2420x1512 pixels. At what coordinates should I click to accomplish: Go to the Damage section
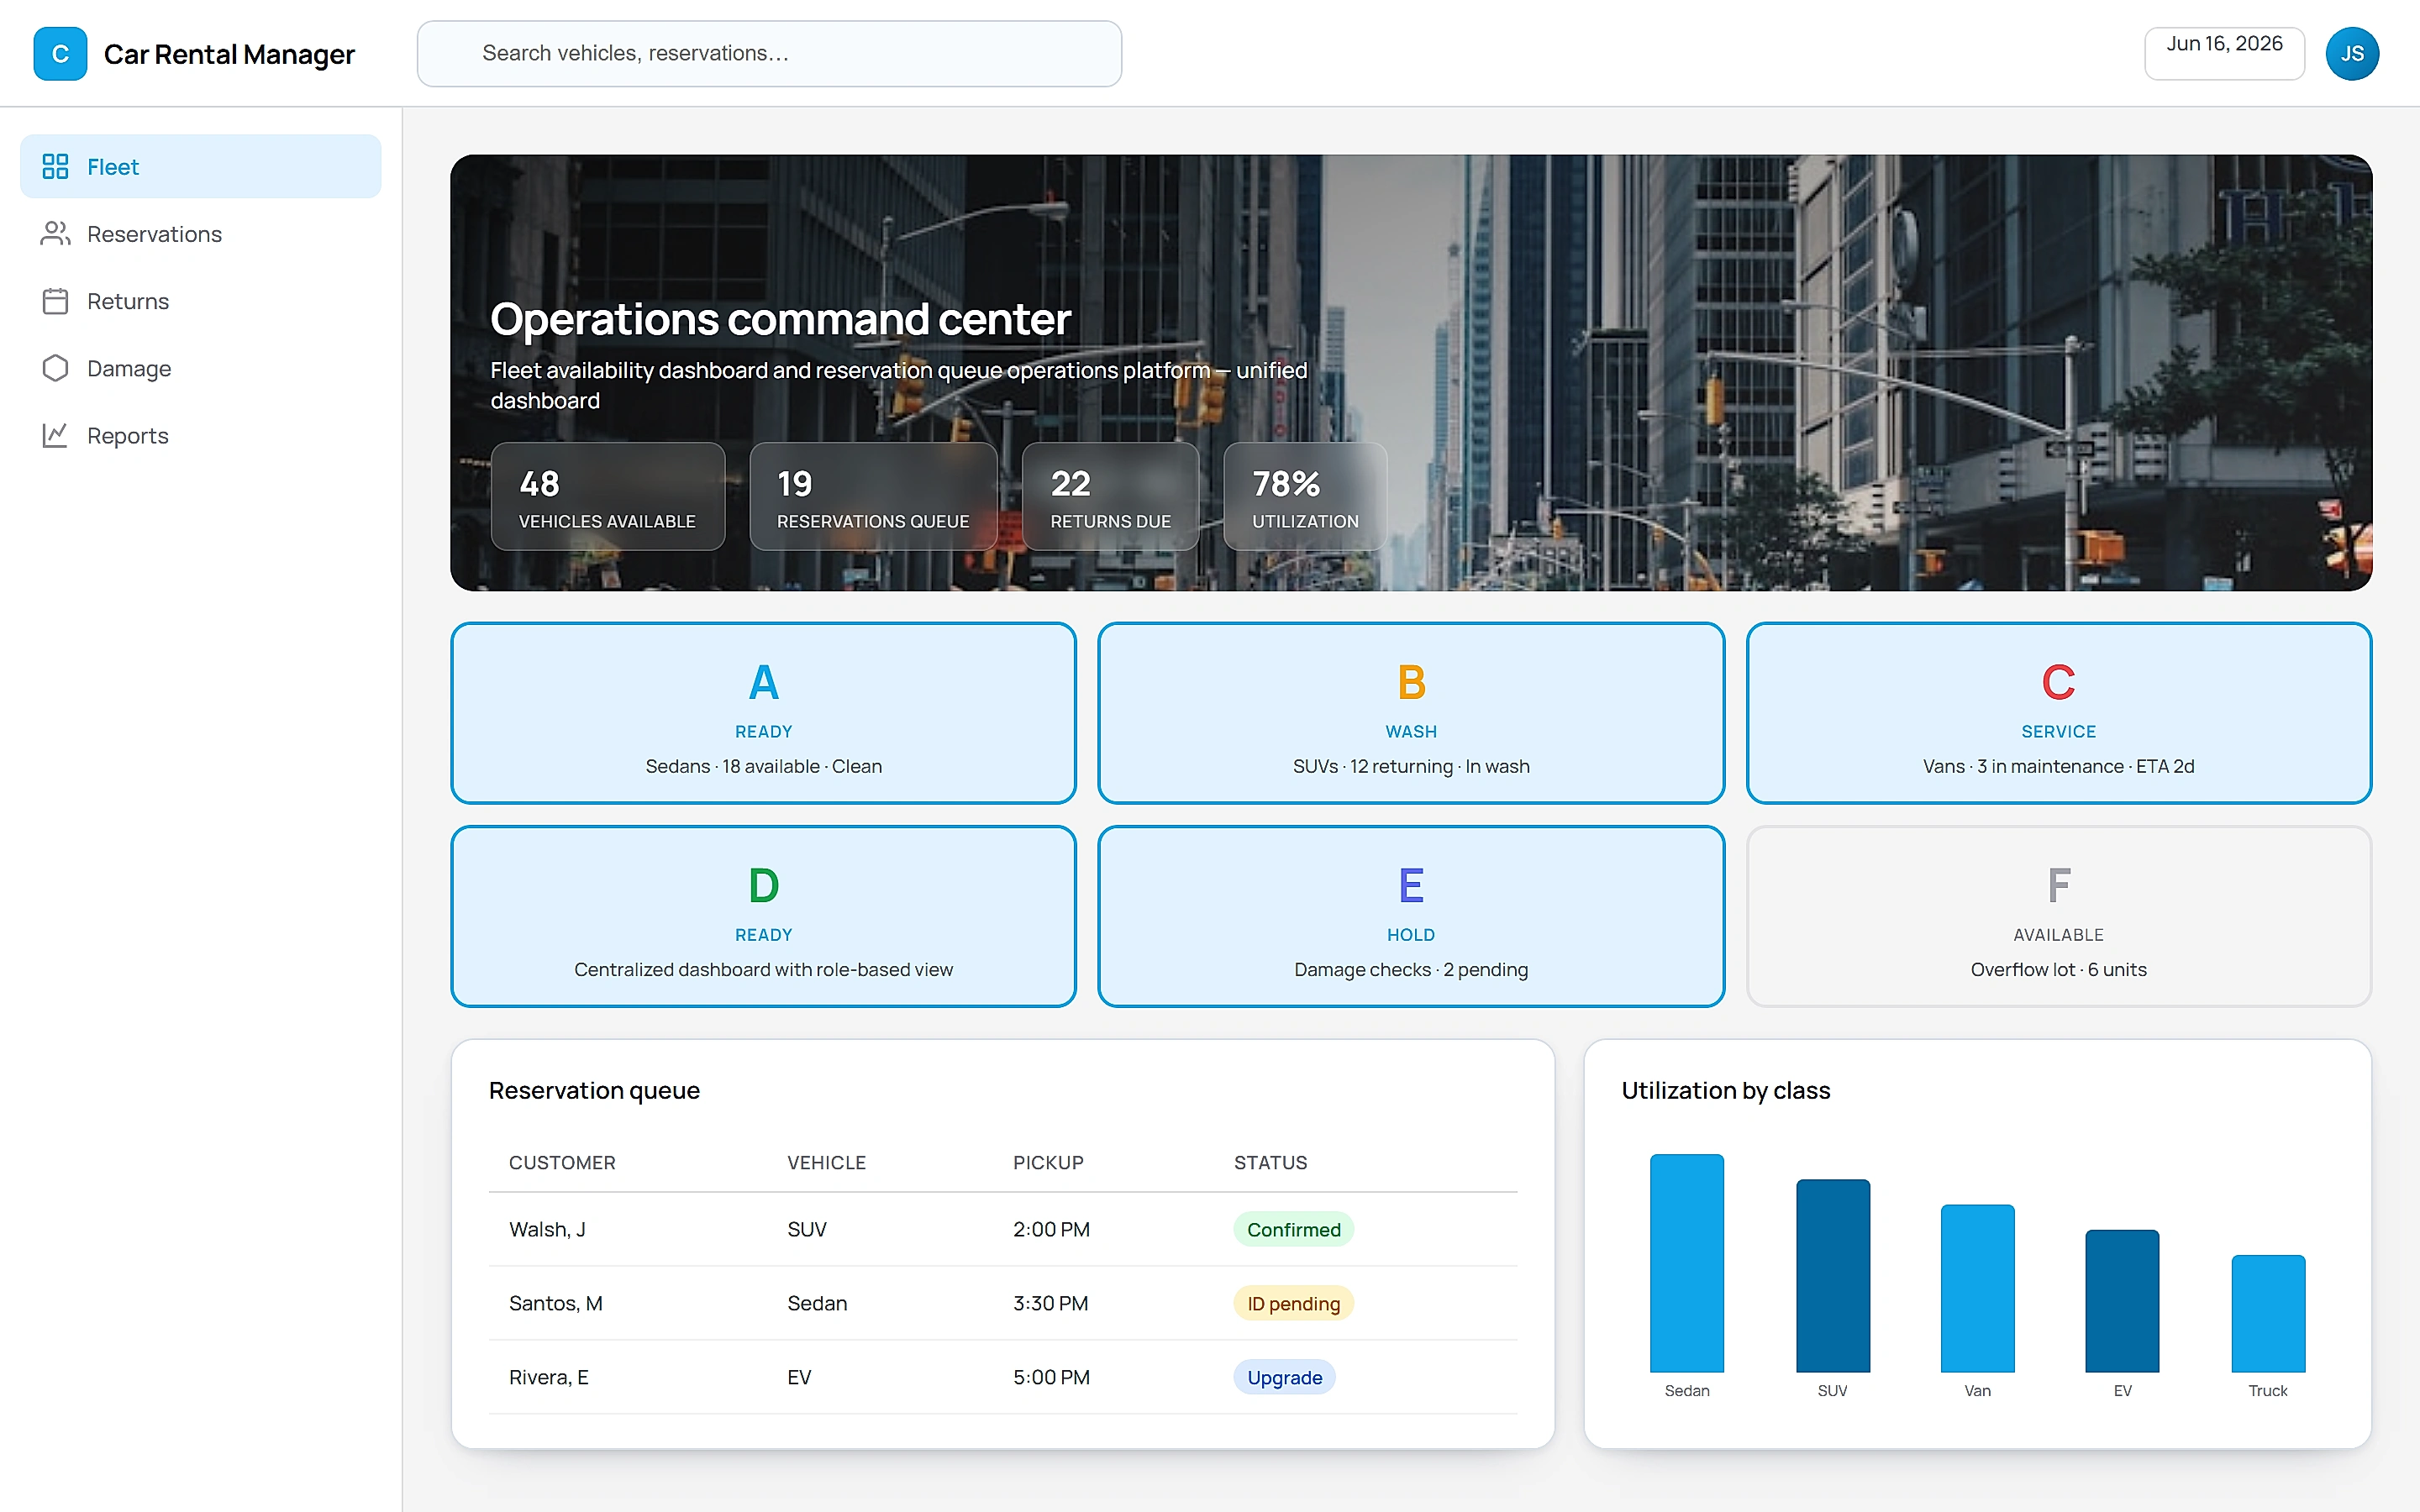click(x=200, y=368)
